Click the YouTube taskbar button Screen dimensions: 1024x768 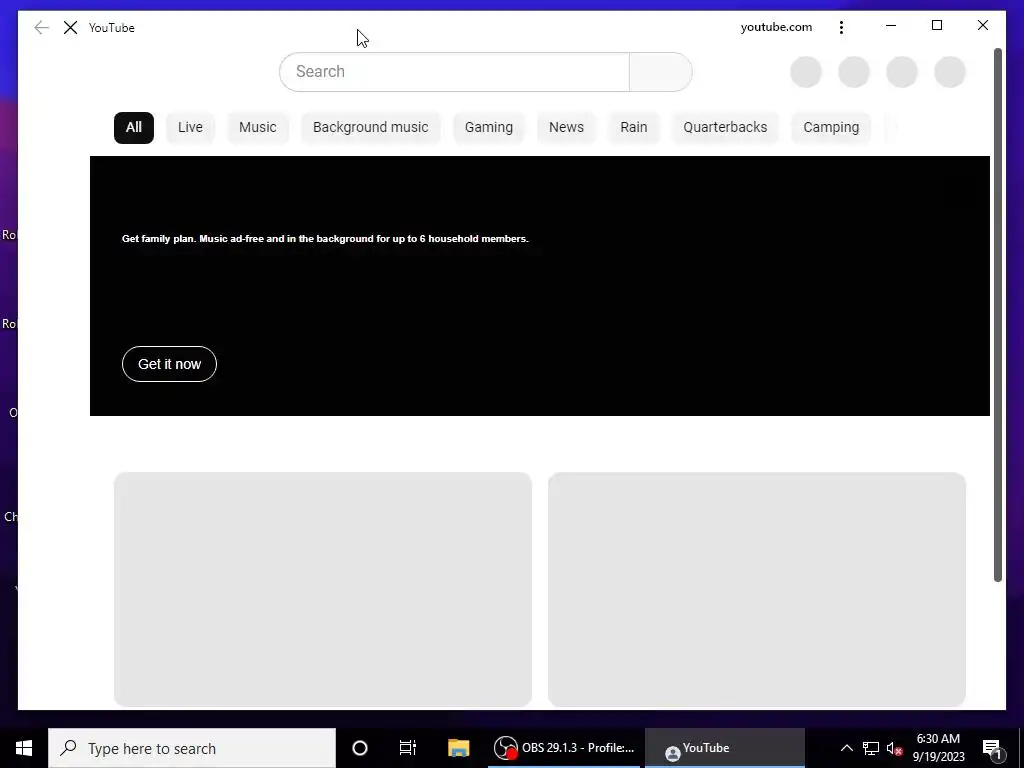pos(724,748)
